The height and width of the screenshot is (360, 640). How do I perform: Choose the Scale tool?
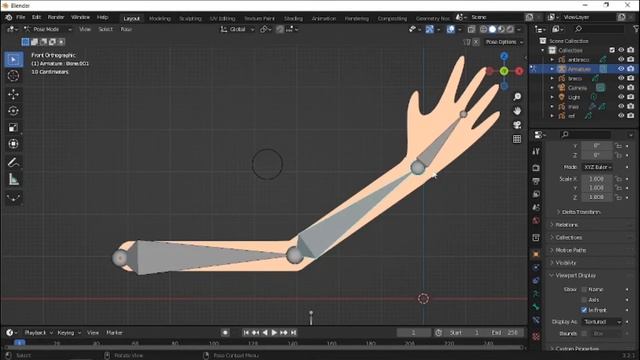[x=13, y=127]
